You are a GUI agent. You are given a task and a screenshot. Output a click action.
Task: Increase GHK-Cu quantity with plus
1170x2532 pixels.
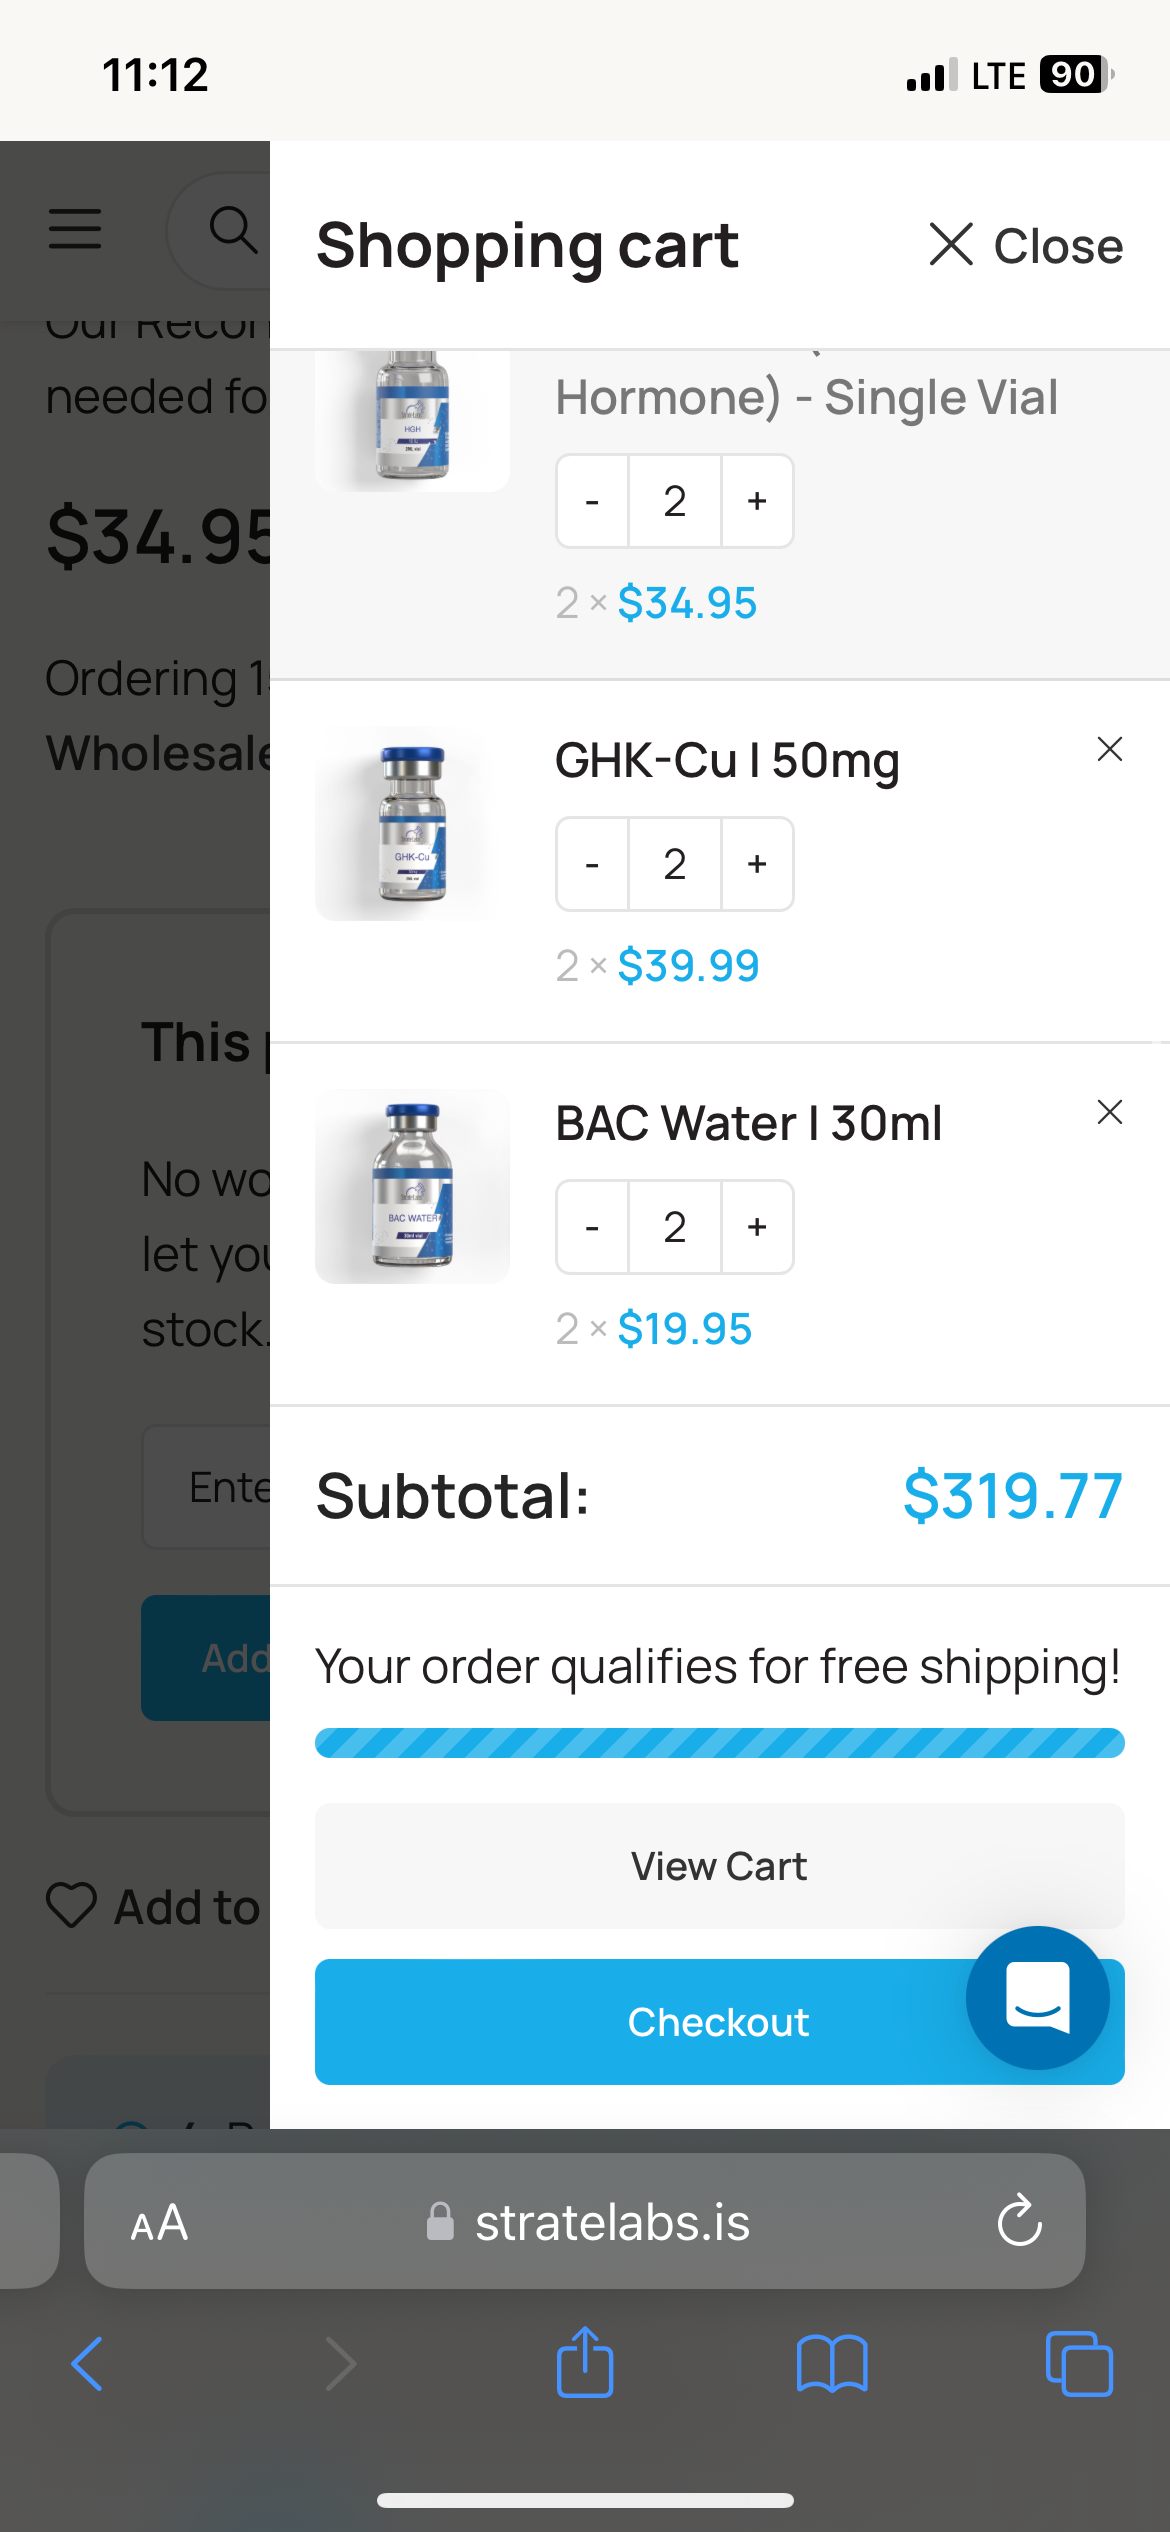click(x=757, y=864)
